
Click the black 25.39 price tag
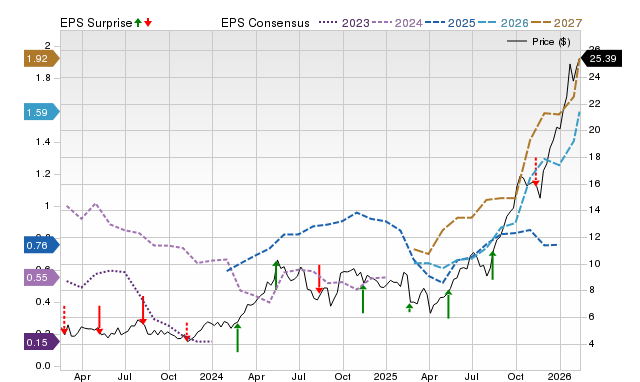[601, 58]
